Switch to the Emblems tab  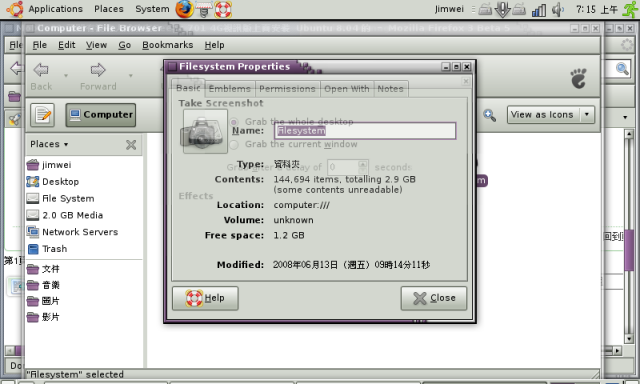point(230,89)
